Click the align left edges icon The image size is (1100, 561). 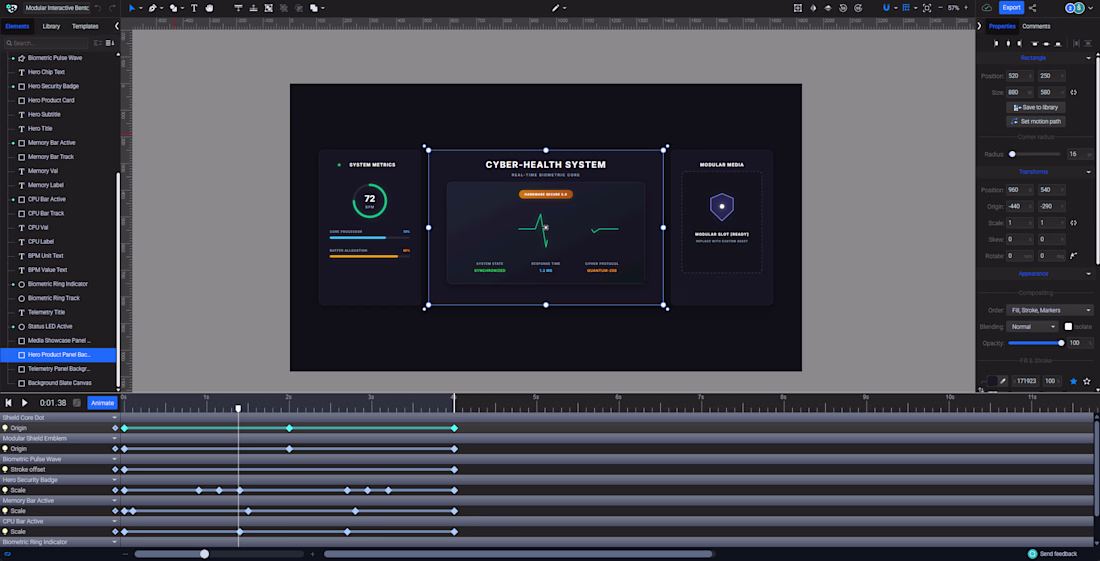pos(995,43)
